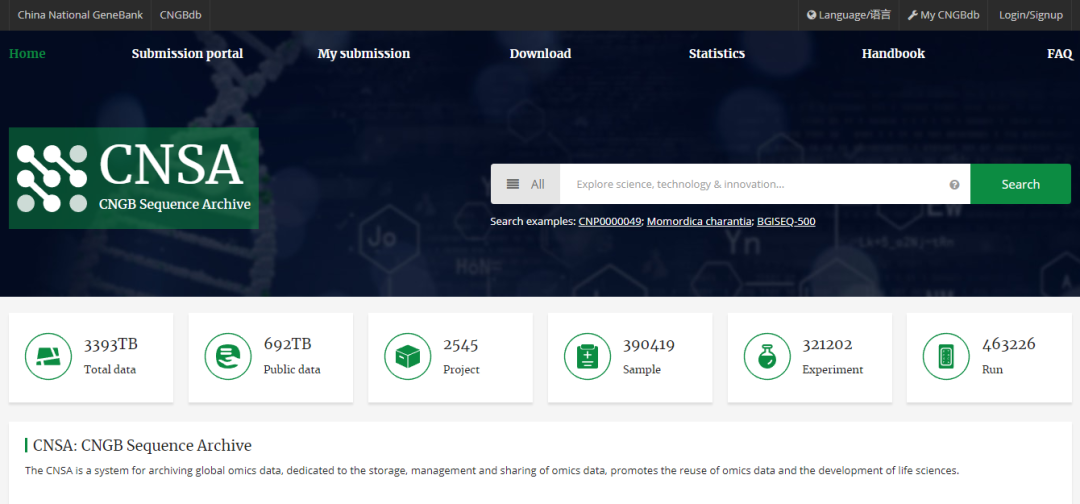Click the CNP0000049 search example link
Image resolution: width=1080 pixels, height=504 pixels.
[610, 222]
